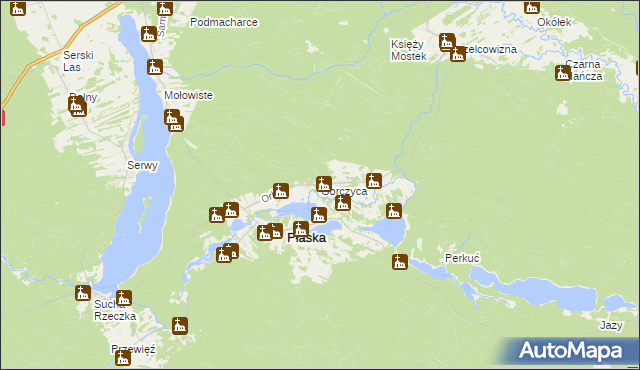
Task: Click the shrine icon near Okółek
Action: (532, 7)
